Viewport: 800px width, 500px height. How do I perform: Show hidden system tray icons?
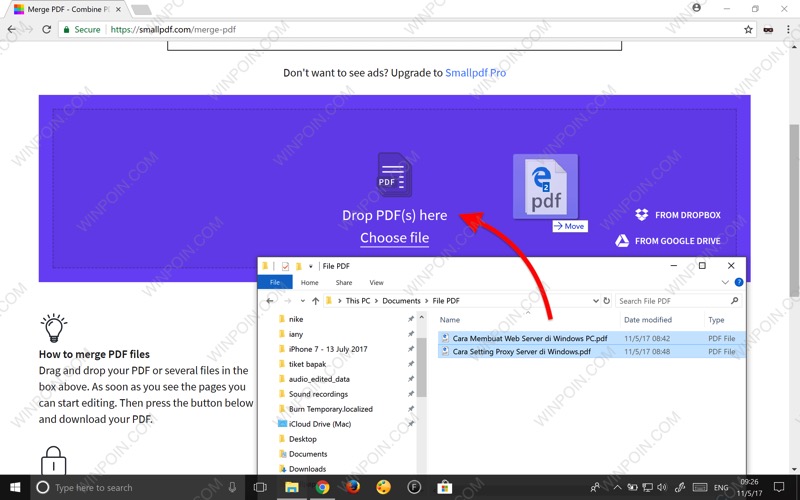617,488
